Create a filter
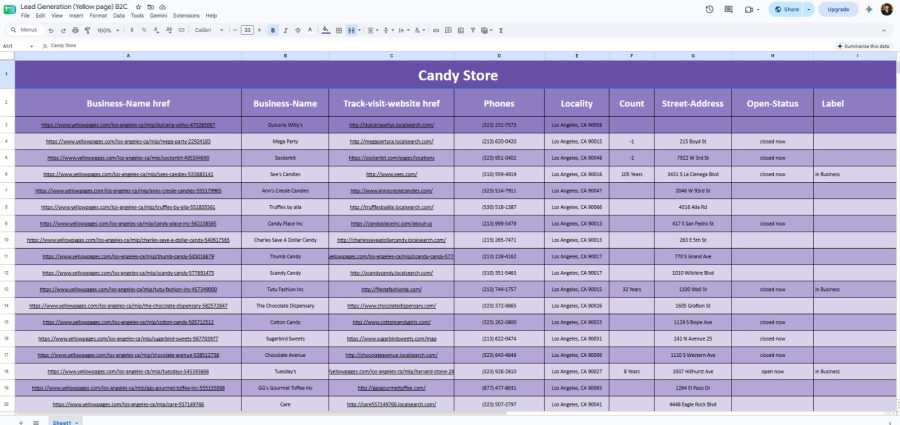 point(472,30)
